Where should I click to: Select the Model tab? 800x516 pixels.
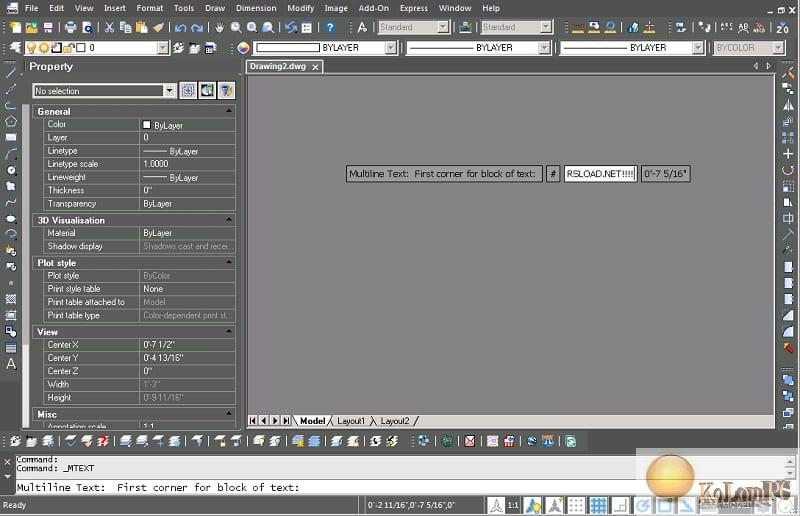tap(312, 421)
